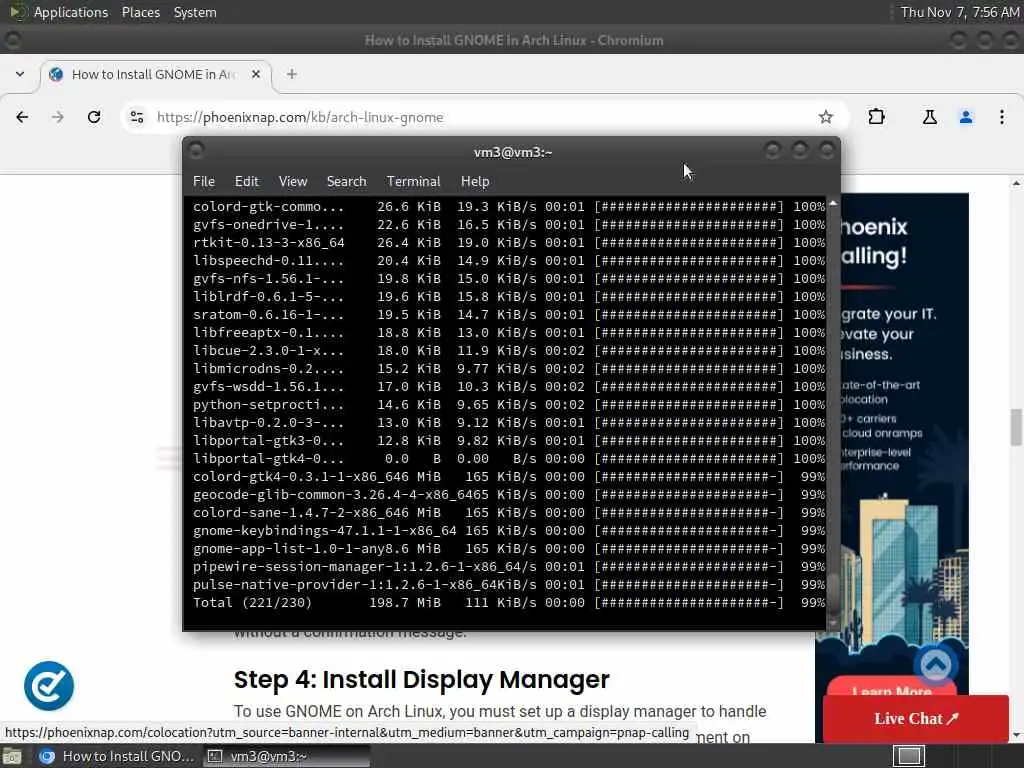Click terminal window title vm3@vm3:~
The image size is (1024, 768).
pos(513,152)
